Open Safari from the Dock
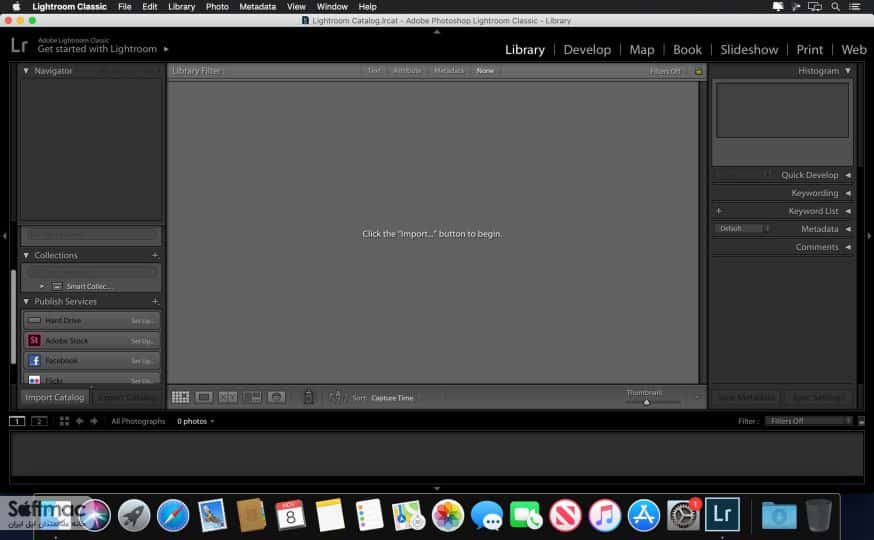 [x=173, y=515]
